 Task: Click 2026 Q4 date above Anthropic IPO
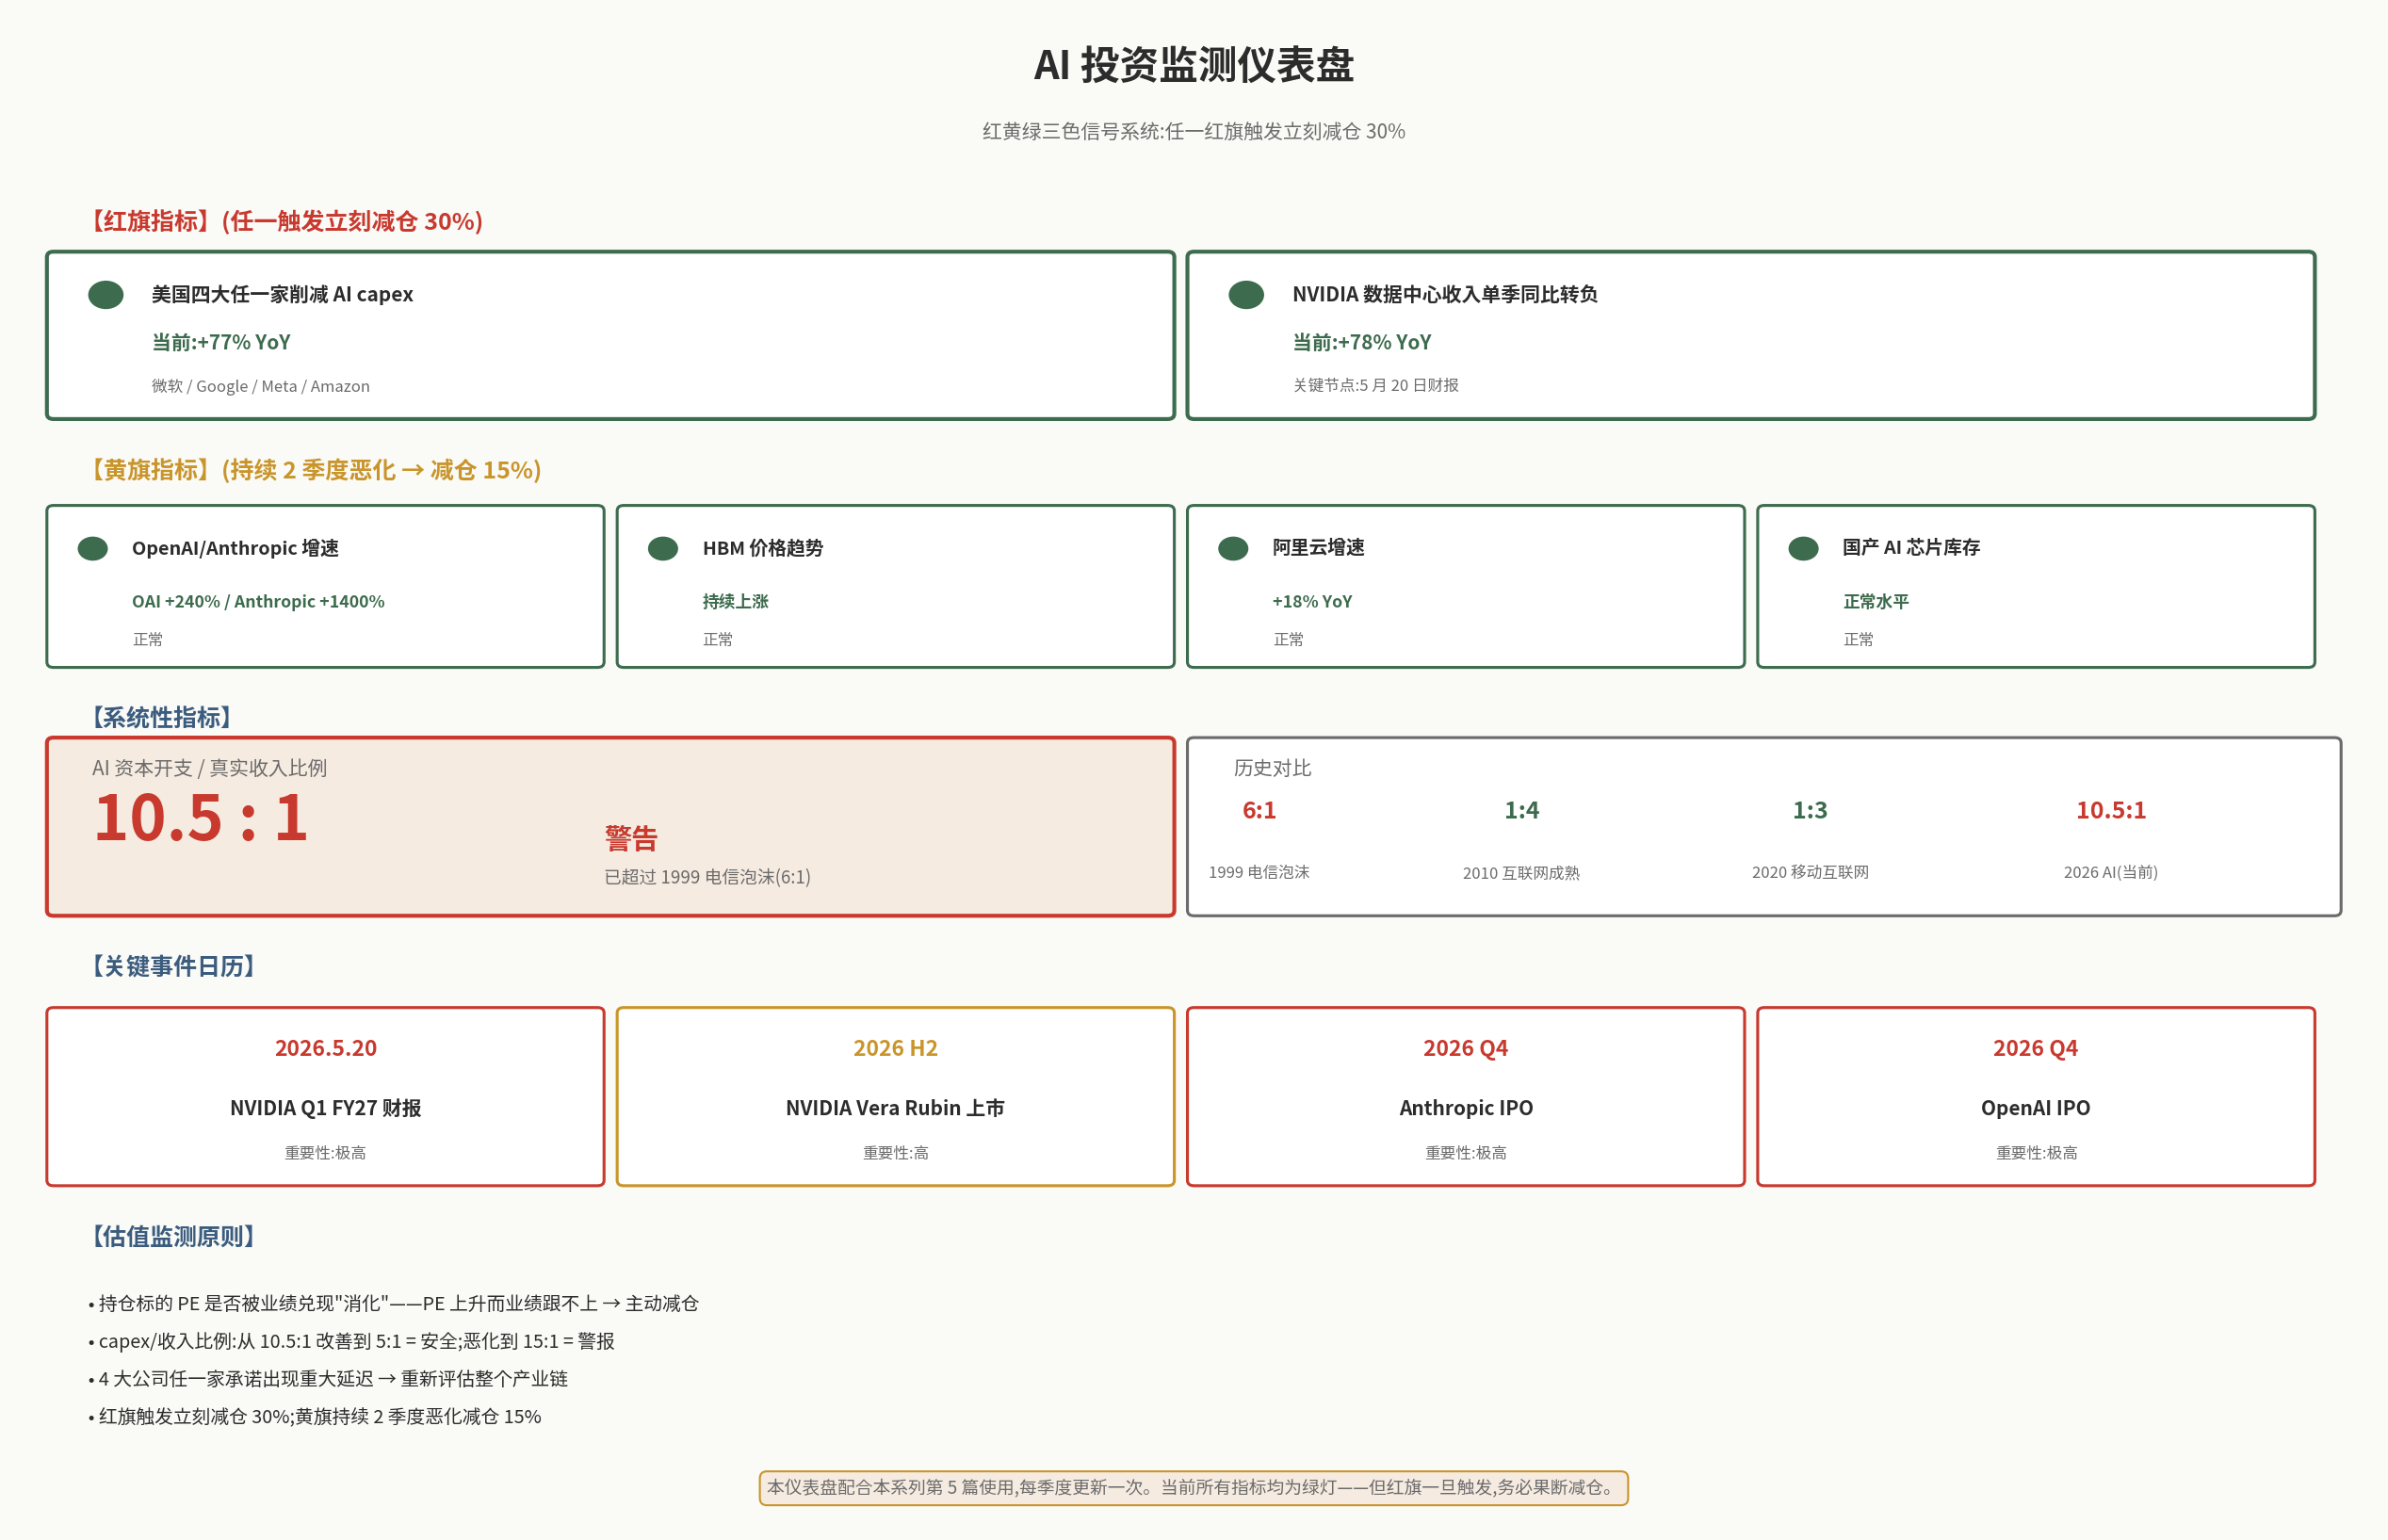[x=1466, y=1048]
